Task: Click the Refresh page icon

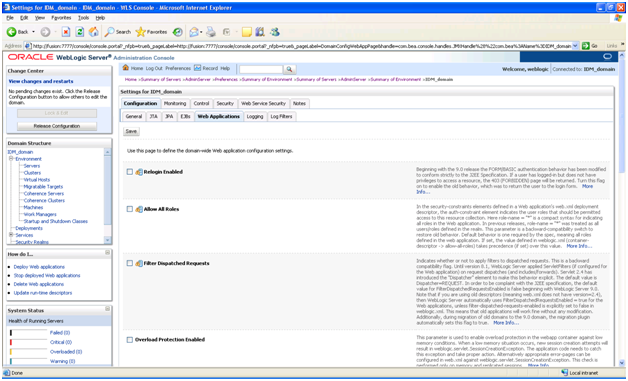Action: [80, 32]
